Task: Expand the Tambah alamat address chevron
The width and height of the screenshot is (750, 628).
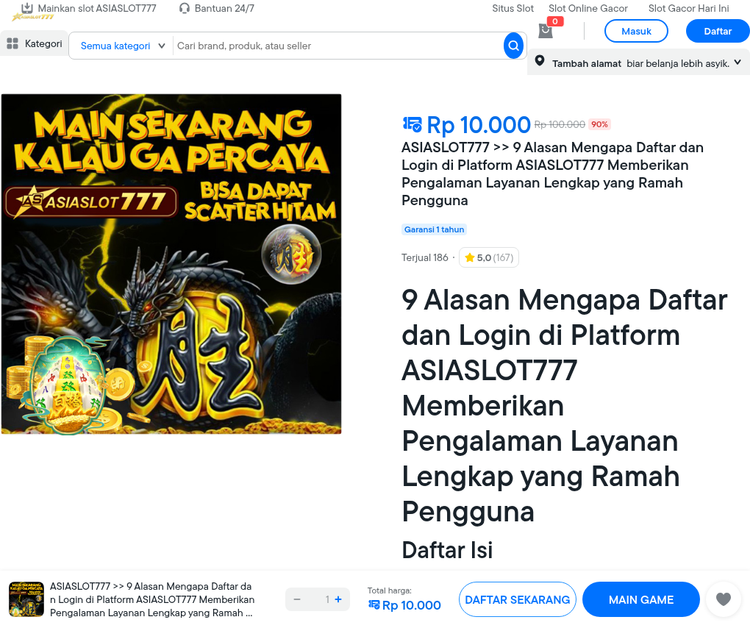Action: 738,63
